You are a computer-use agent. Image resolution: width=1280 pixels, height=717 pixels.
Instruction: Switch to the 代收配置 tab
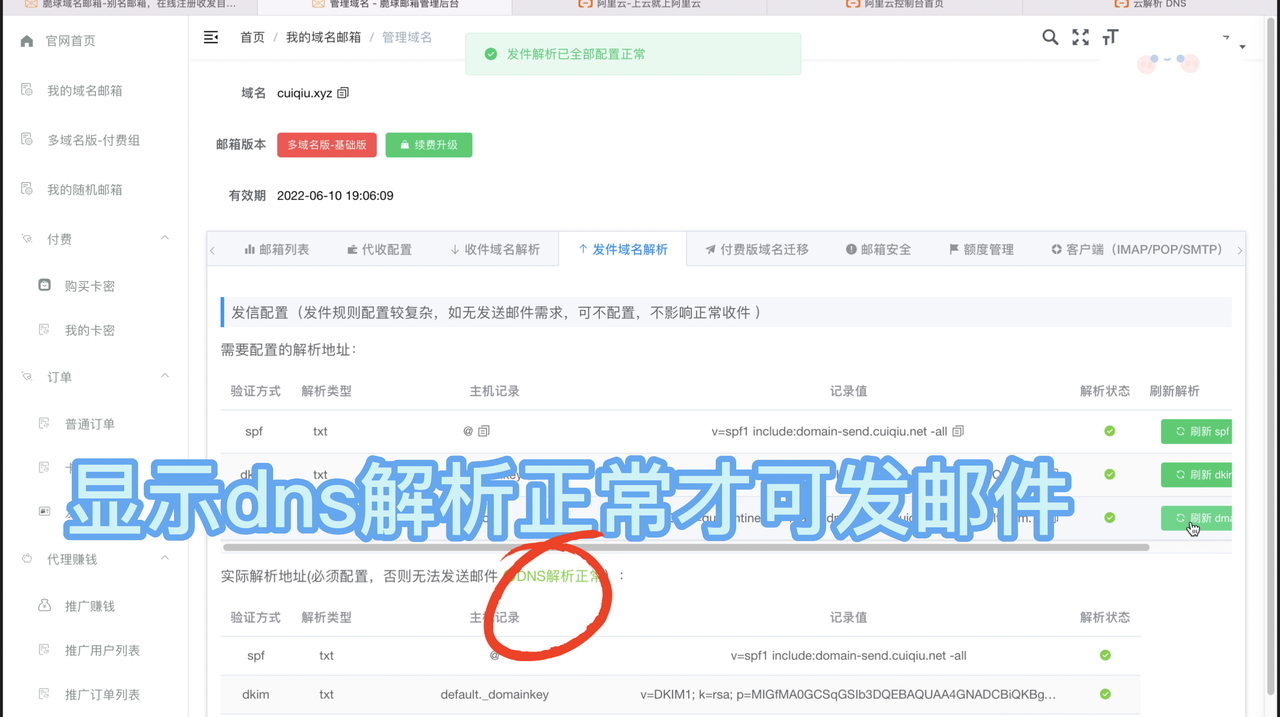click(379, 250)
